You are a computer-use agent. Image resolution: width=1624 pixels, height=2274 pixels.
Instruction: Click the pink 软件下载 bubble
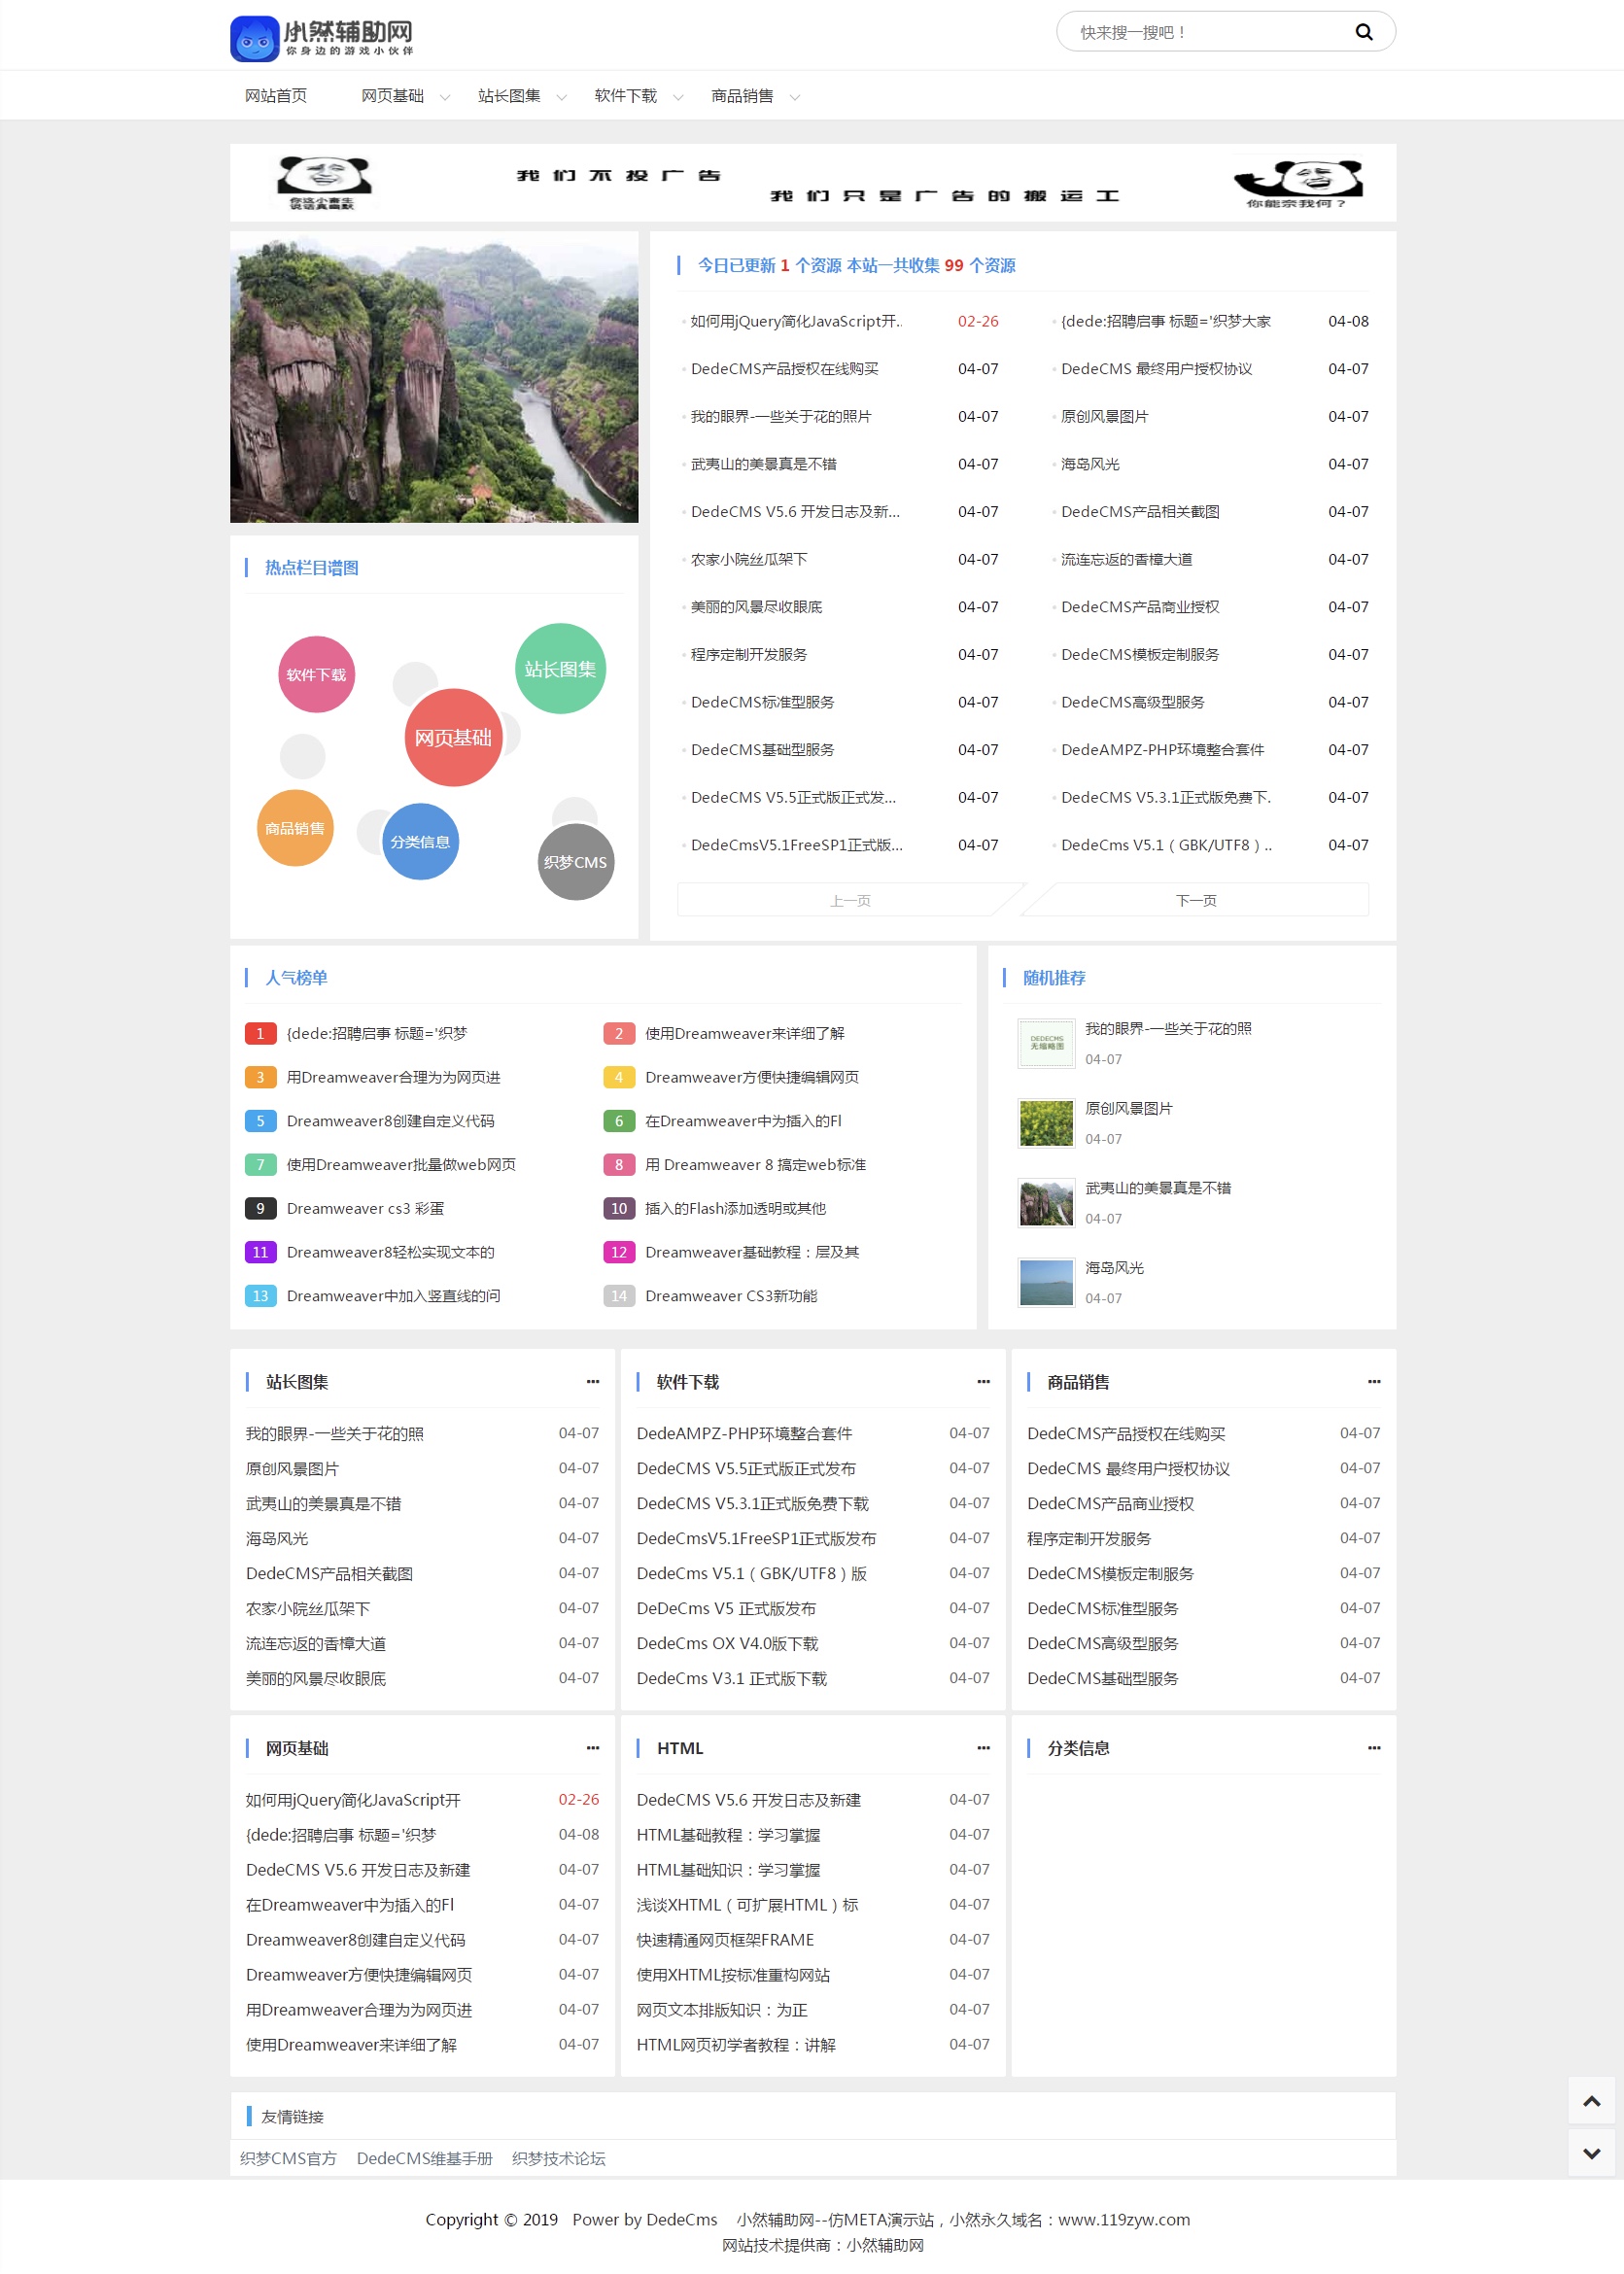click(x=316, y=674)
